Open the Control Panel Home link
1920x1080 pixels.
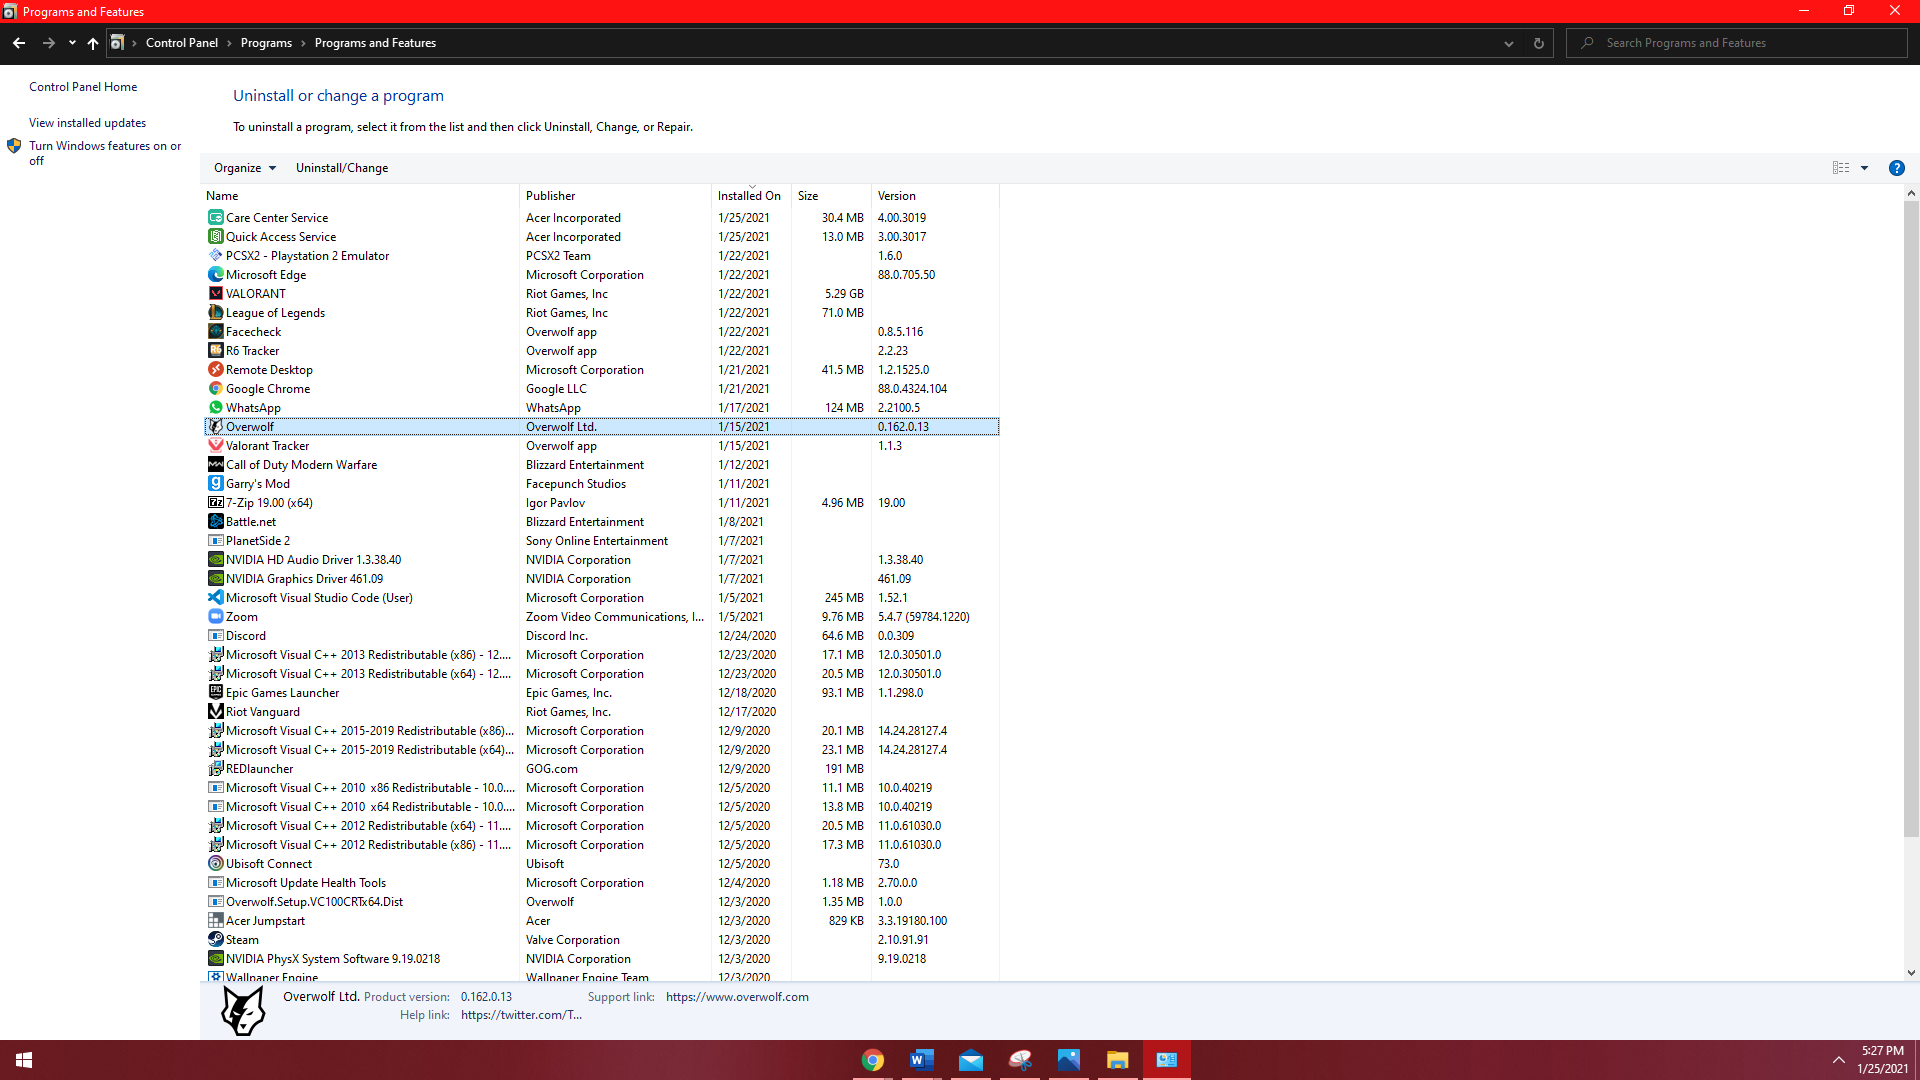[x=83, y=87]
